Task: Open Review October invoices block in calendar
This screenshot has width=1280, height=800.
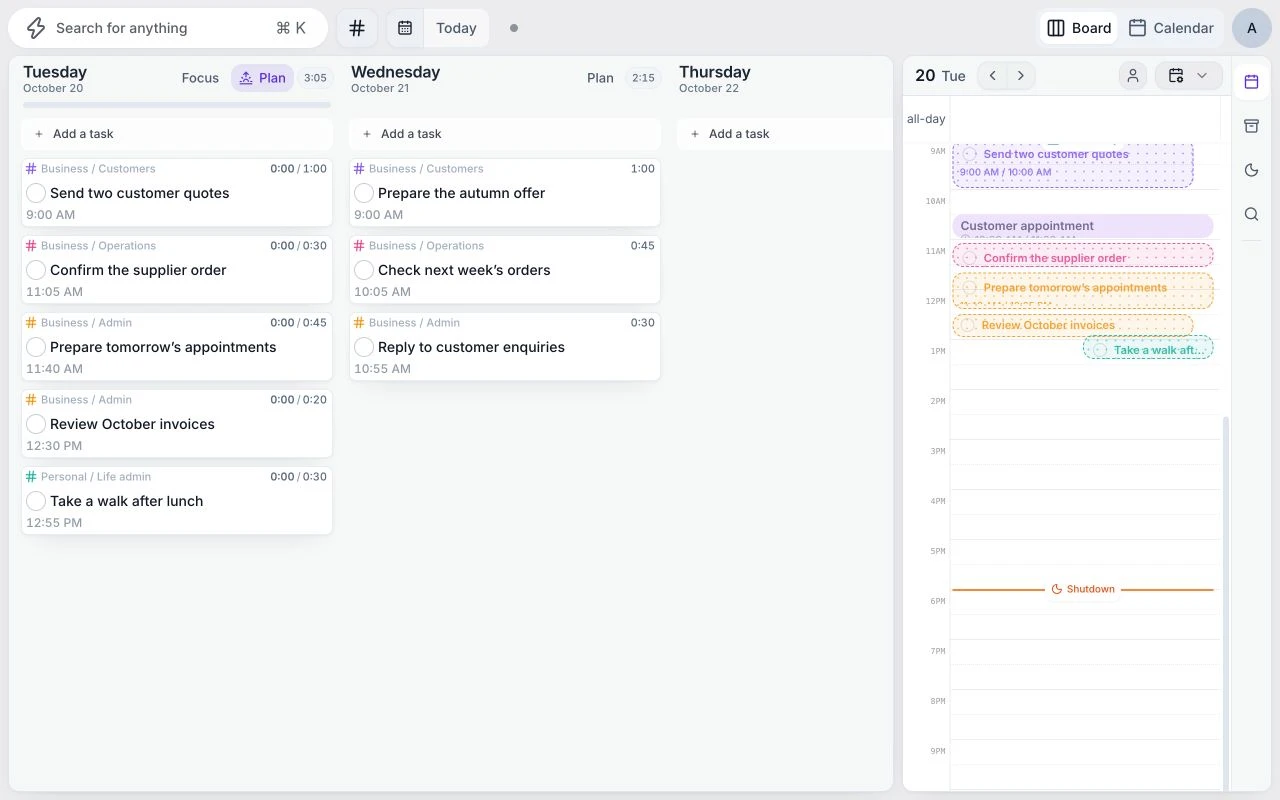Action: coord(1072,325)
